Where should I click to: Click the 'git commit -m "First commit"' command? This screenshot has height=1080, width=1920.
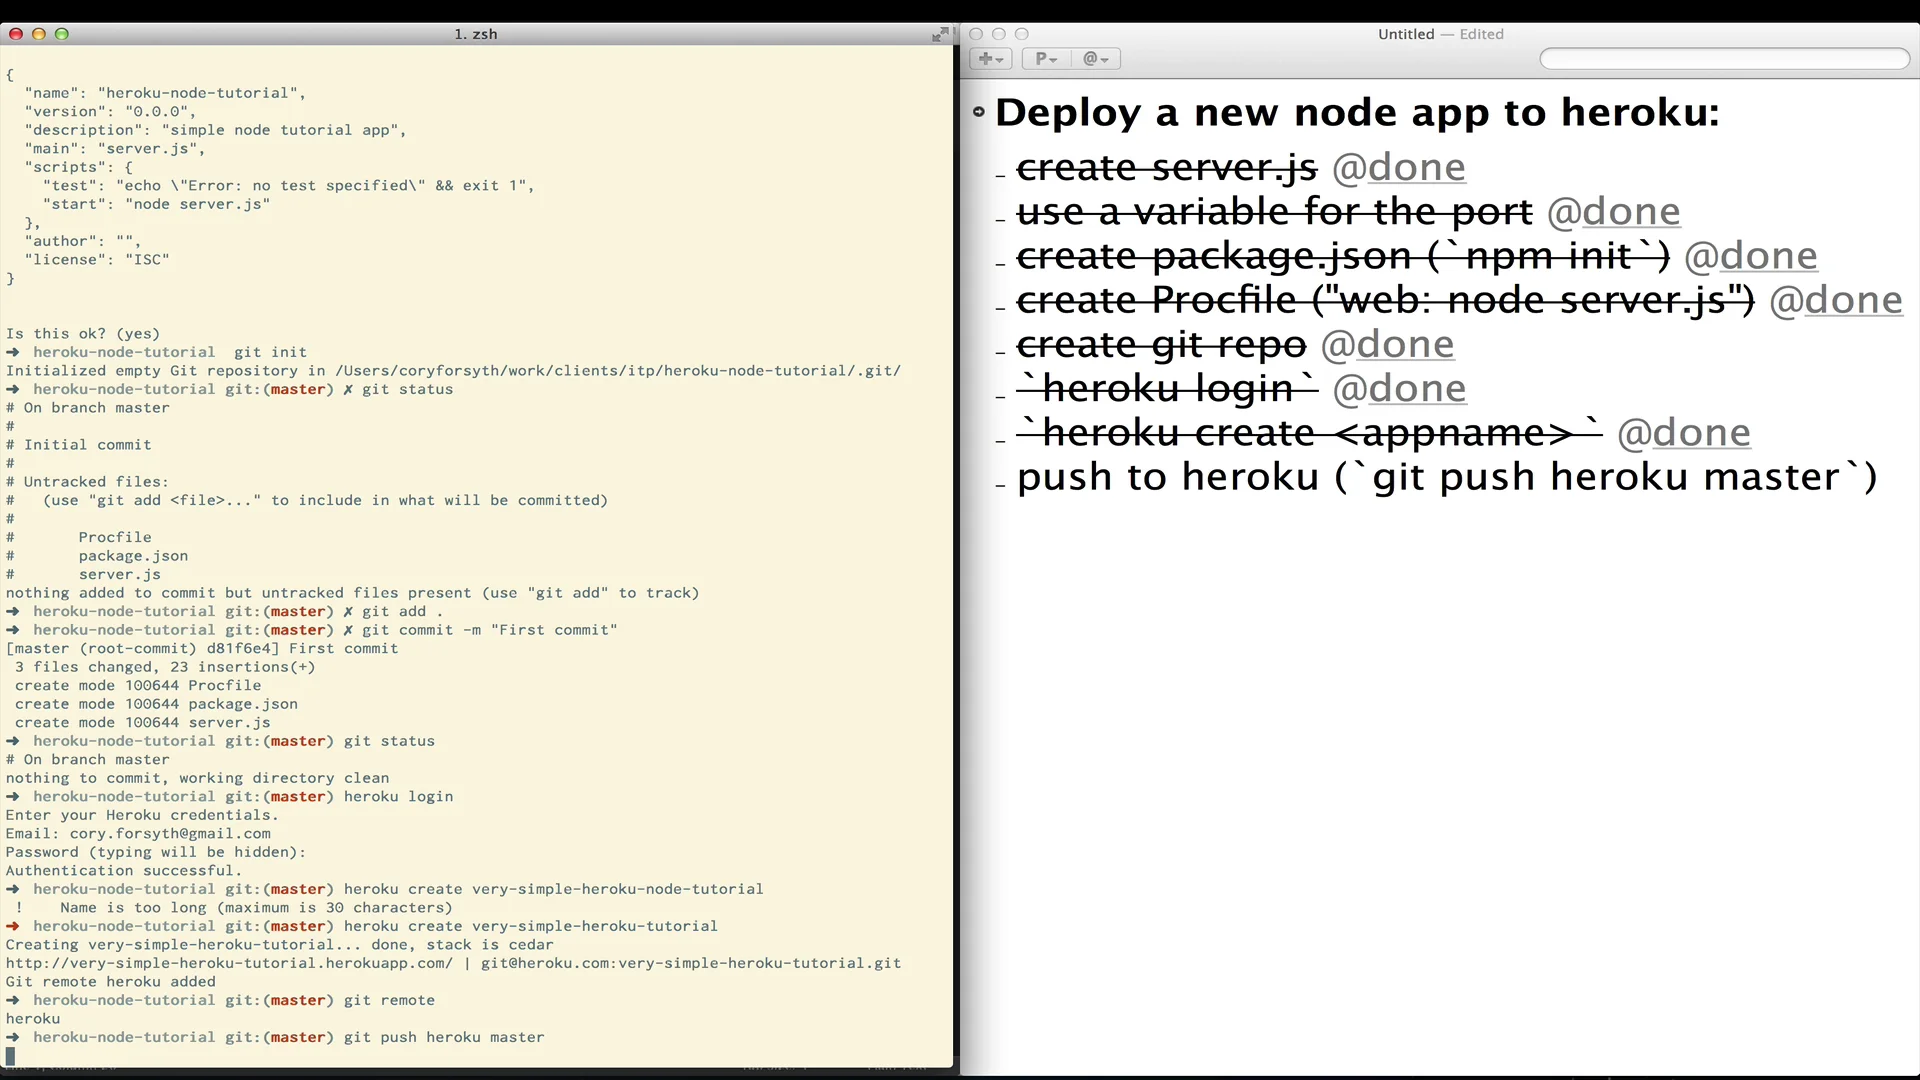tap(490, 630)
